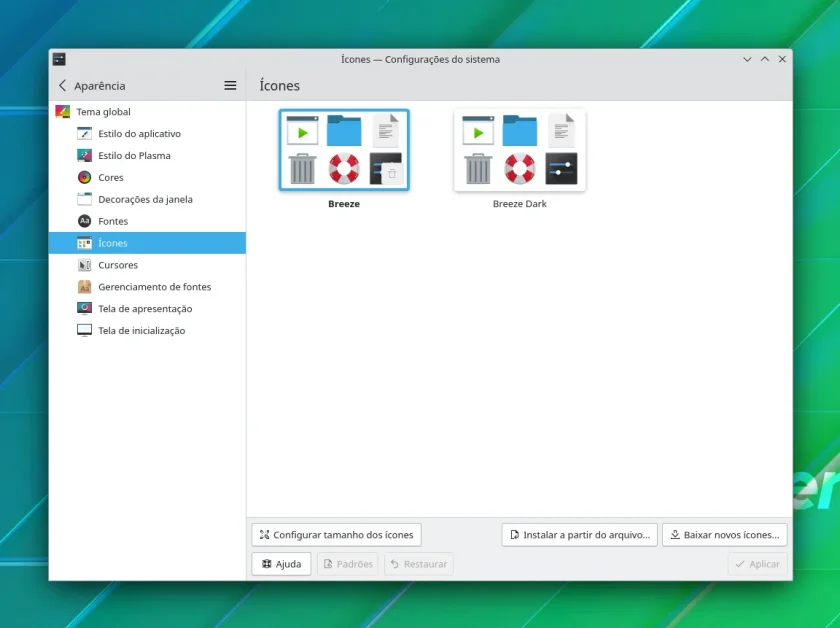Image resolution: width=840 pixels, height=628 pixels.
Task: Click the Decorações da janela icon
Action: [x=85, y=199]
